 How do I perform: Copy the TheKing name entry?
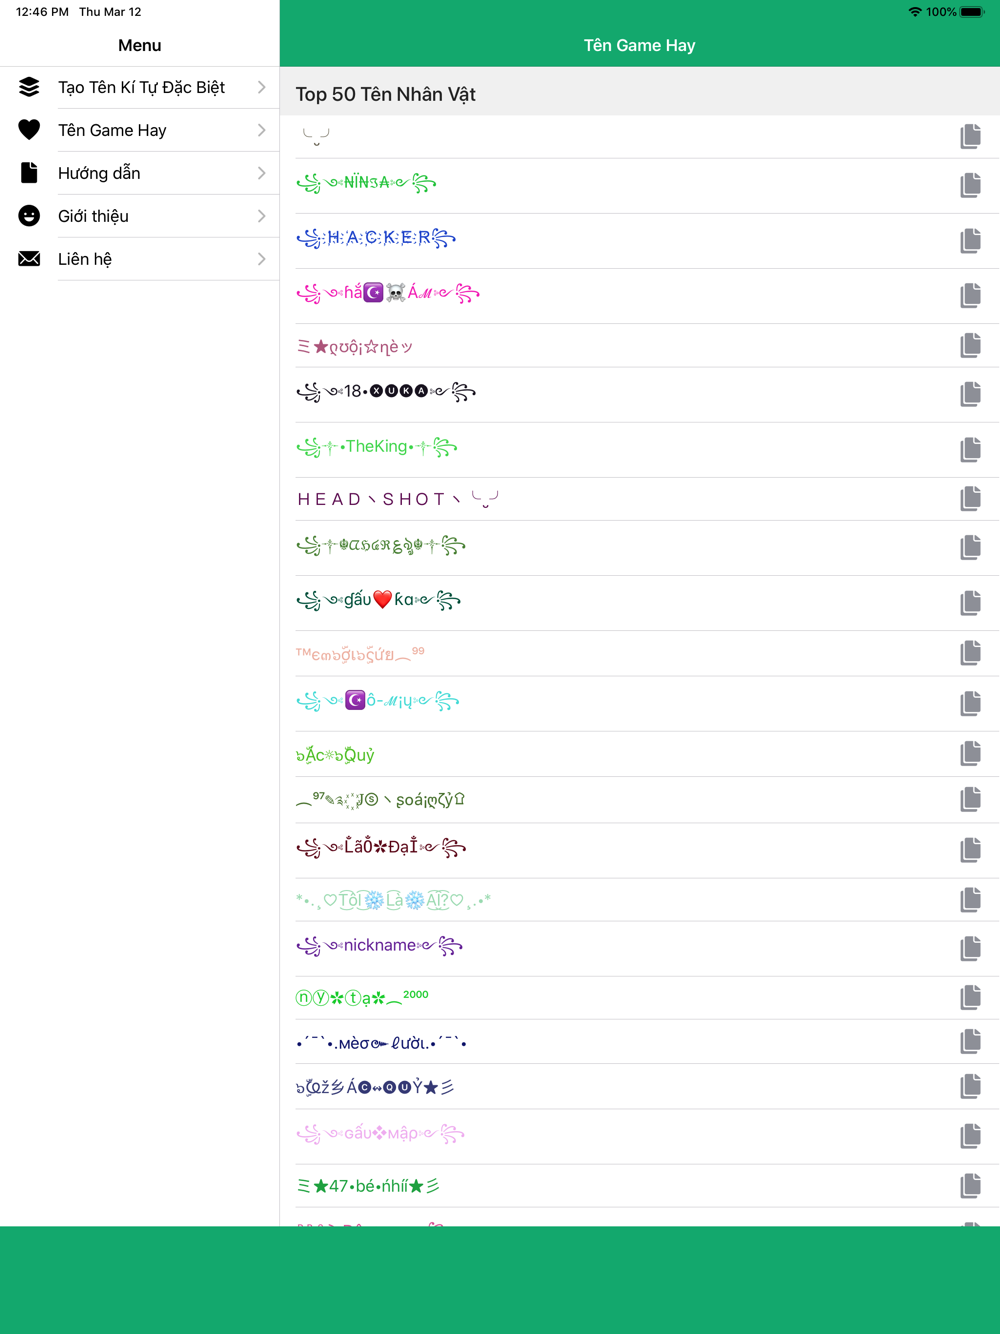pos(970,450)
